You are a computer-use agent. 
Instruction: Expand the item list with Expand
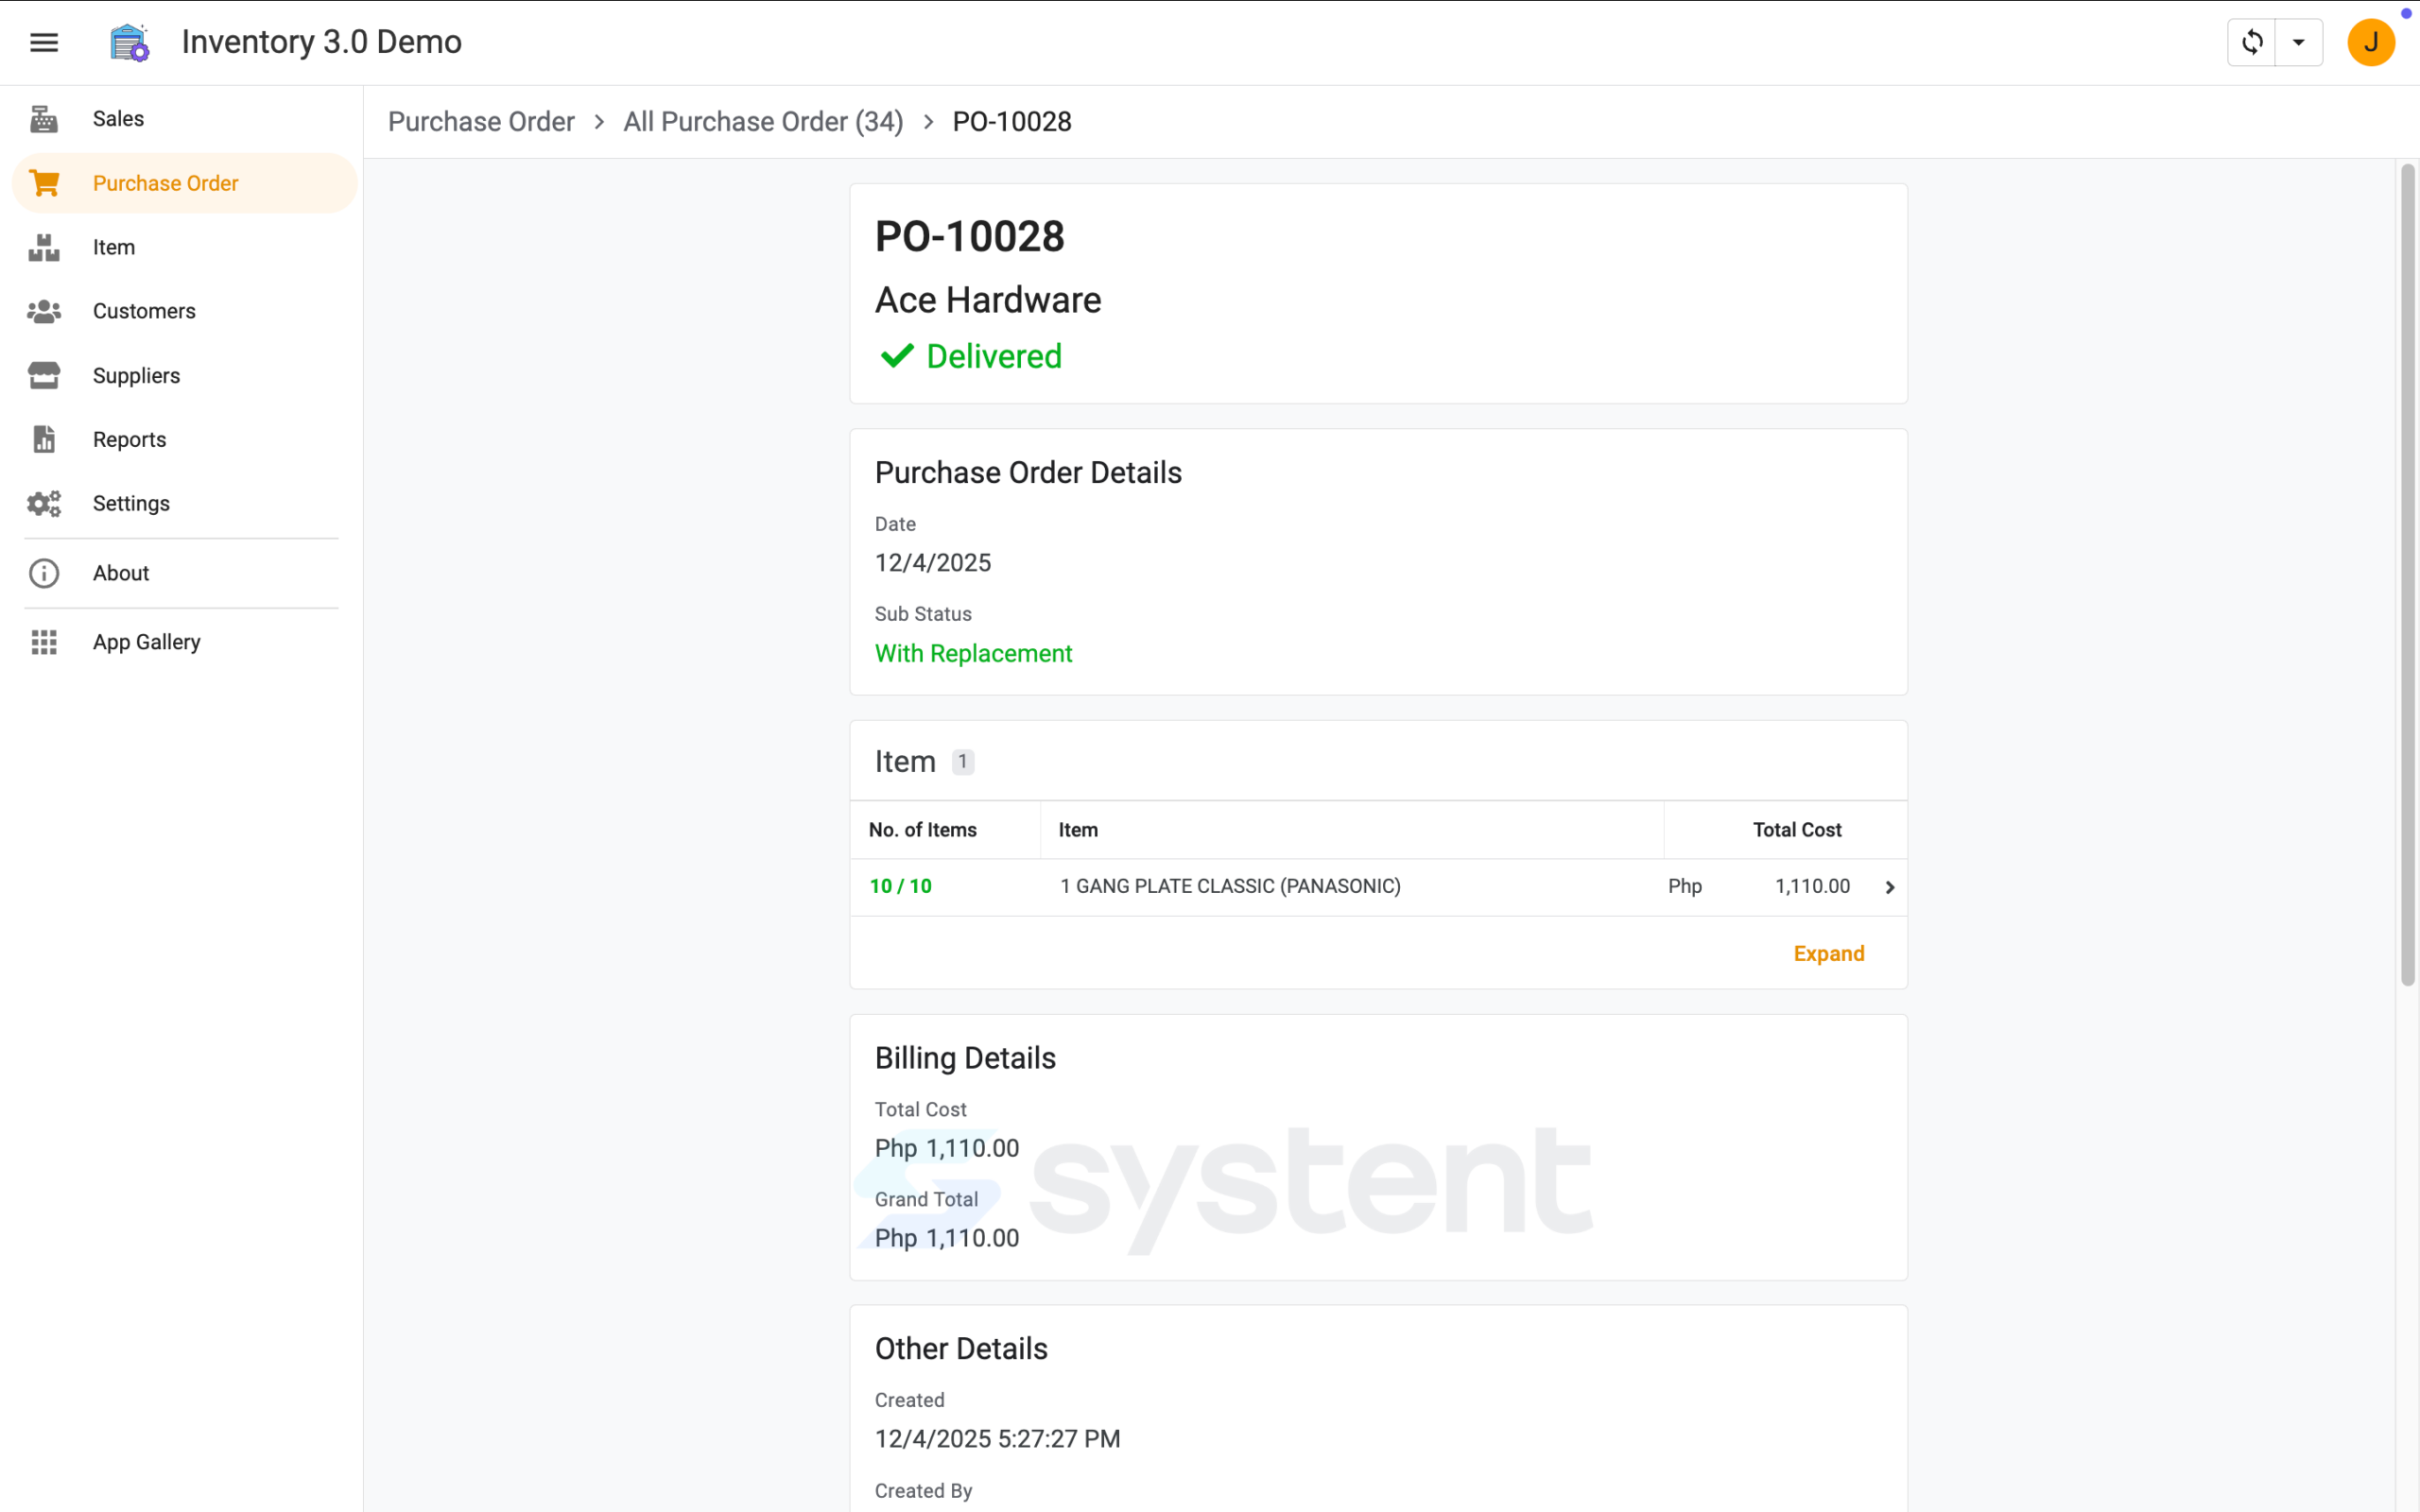pos(1829,954)
